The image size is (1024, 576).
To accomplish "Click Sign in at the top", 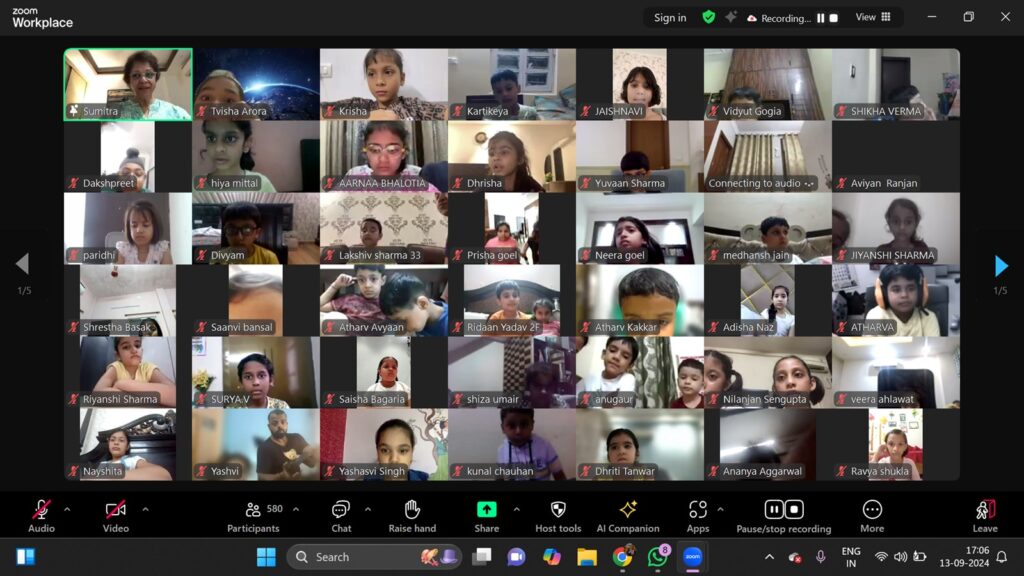I will (670, 17).
